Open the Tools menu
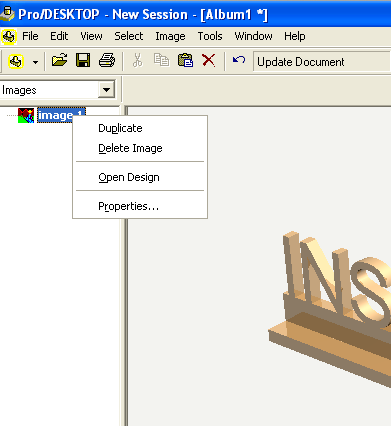Image resolution: width=391 pixels, height=426 pixels. pos(210,36)
